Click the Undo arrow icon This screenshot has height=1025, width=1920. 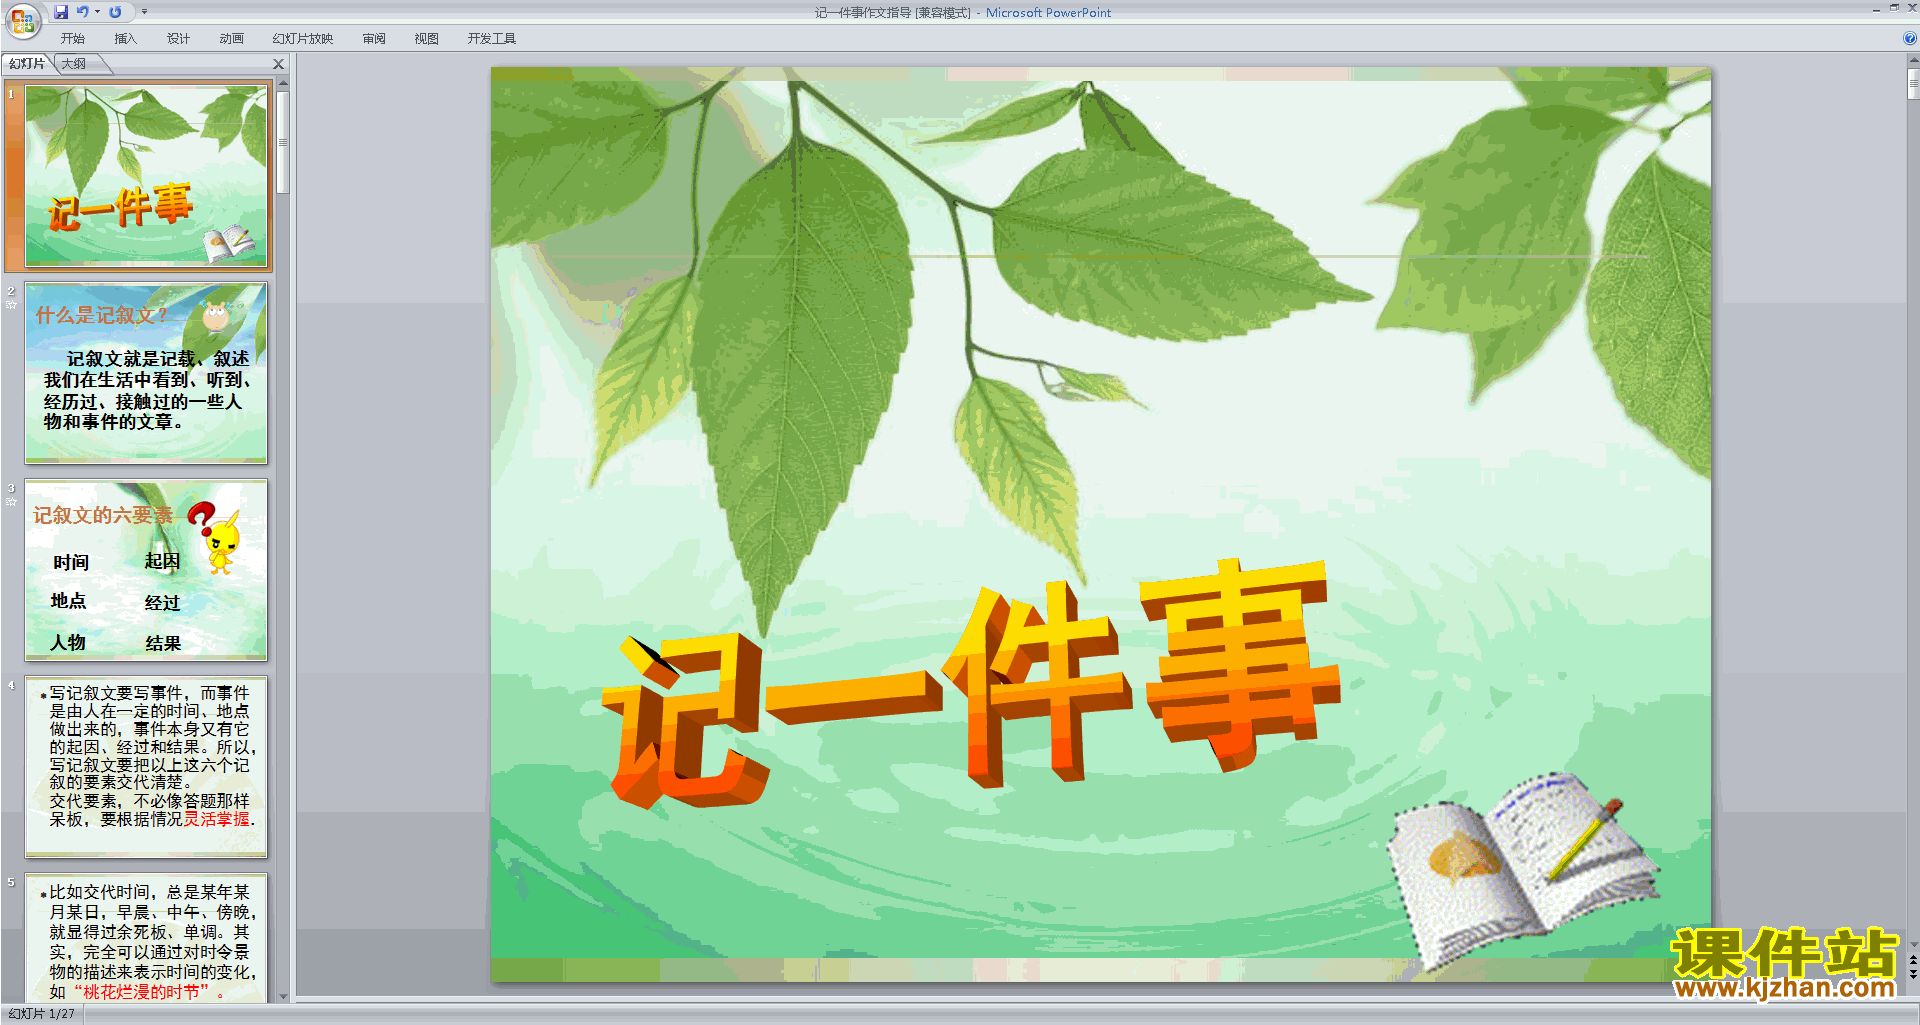click(83, 12)
